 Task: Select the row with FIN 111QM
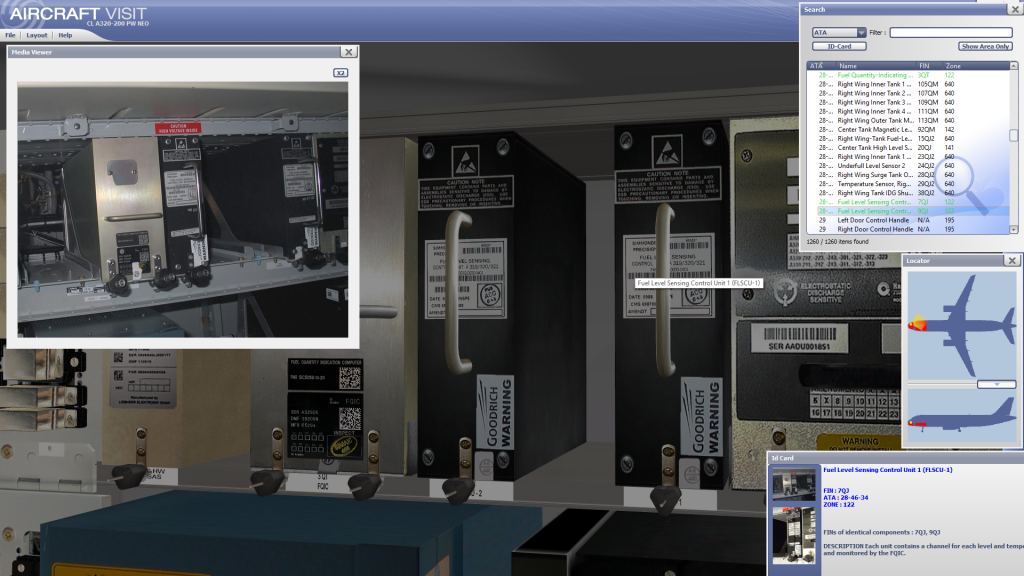(x=908, y=112)
